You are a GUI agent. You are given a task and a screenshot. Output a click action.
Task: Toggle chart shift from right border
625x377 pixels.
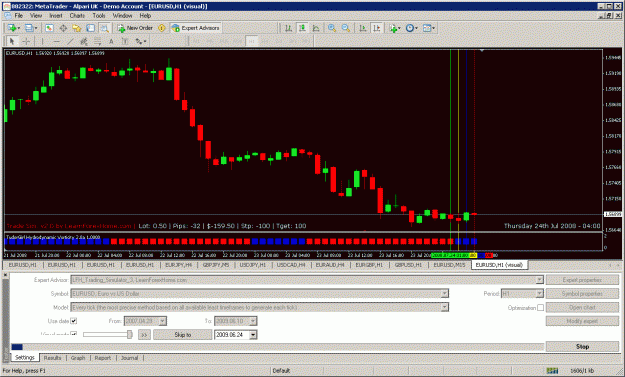(x=376, y=28)
